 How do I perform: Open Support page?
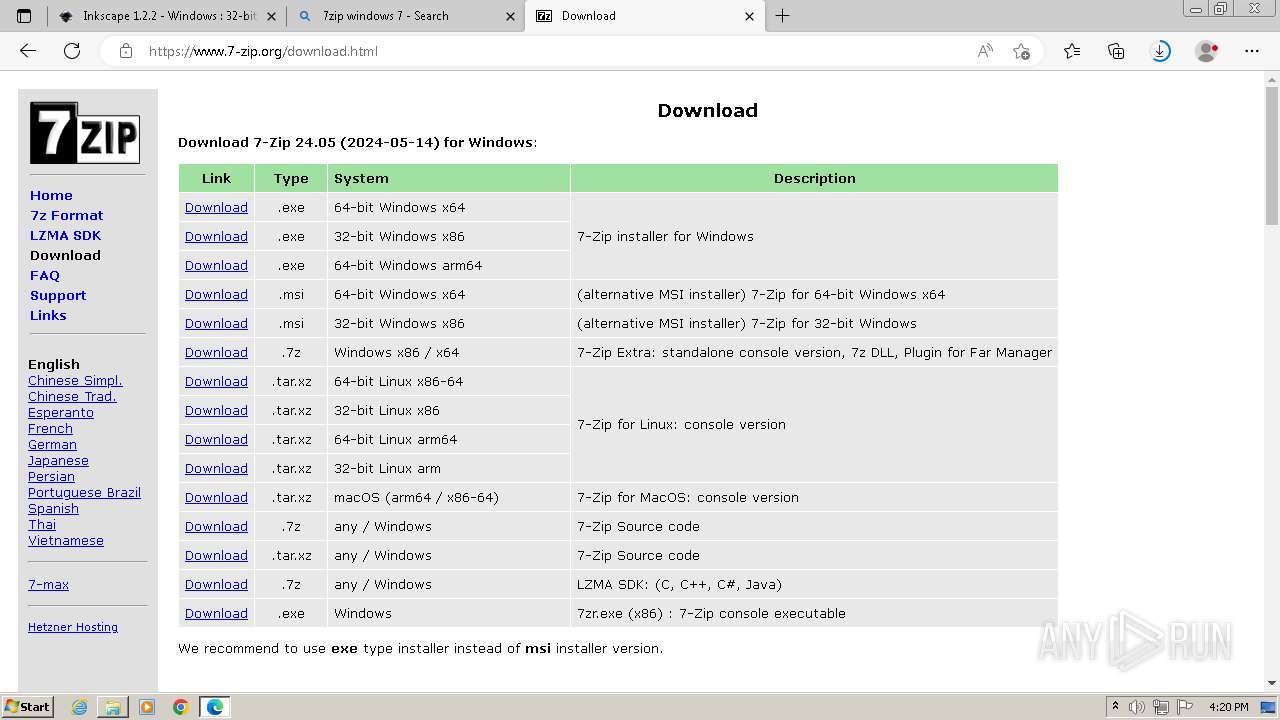58,295
